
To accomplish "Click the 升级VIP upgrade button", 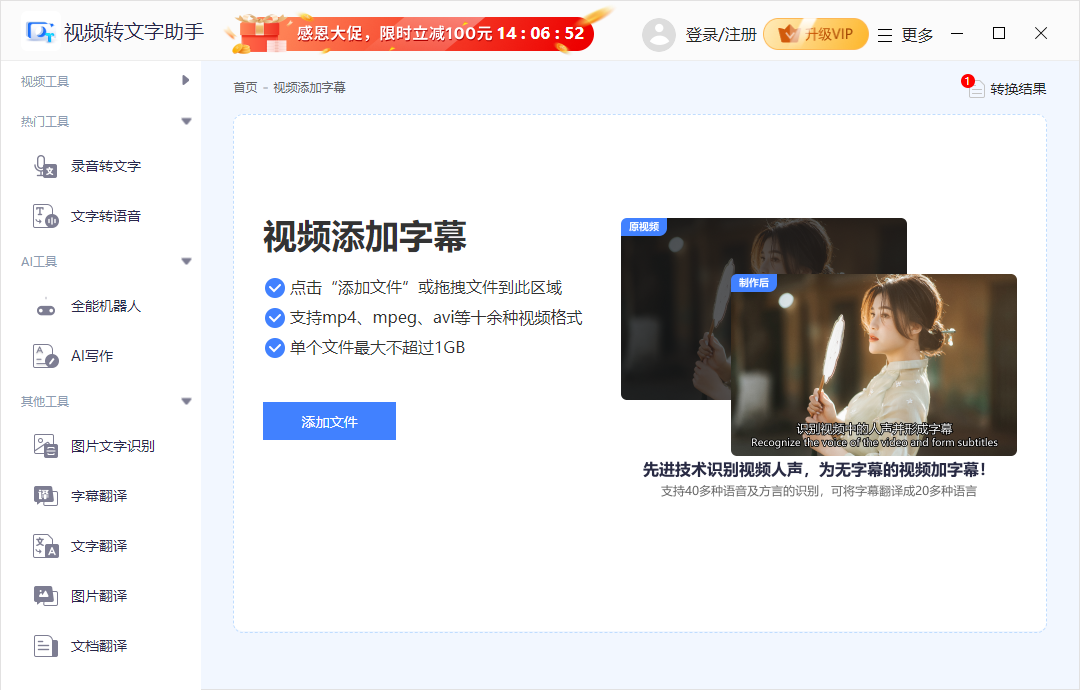I will (x=815, y=33).
